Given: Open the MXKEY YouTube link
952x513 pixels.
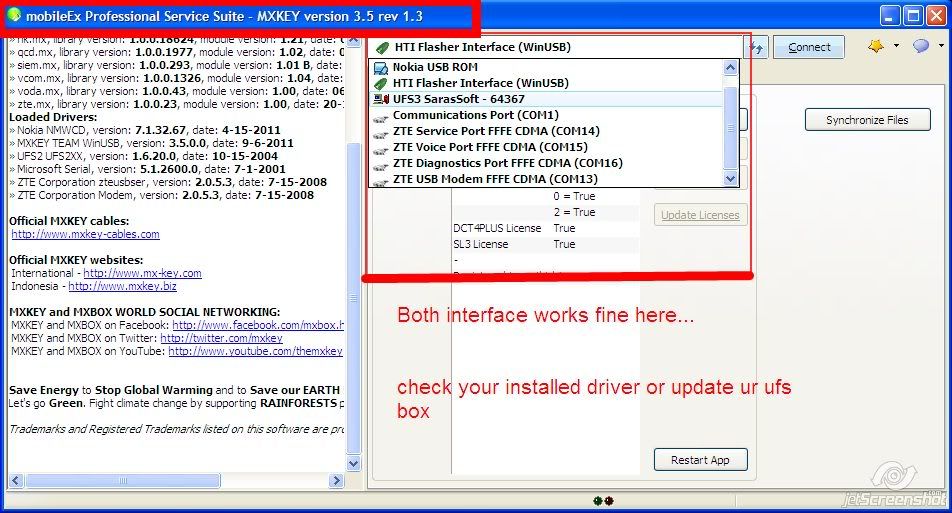Looking at the screenshot, I should coord(255,351).
